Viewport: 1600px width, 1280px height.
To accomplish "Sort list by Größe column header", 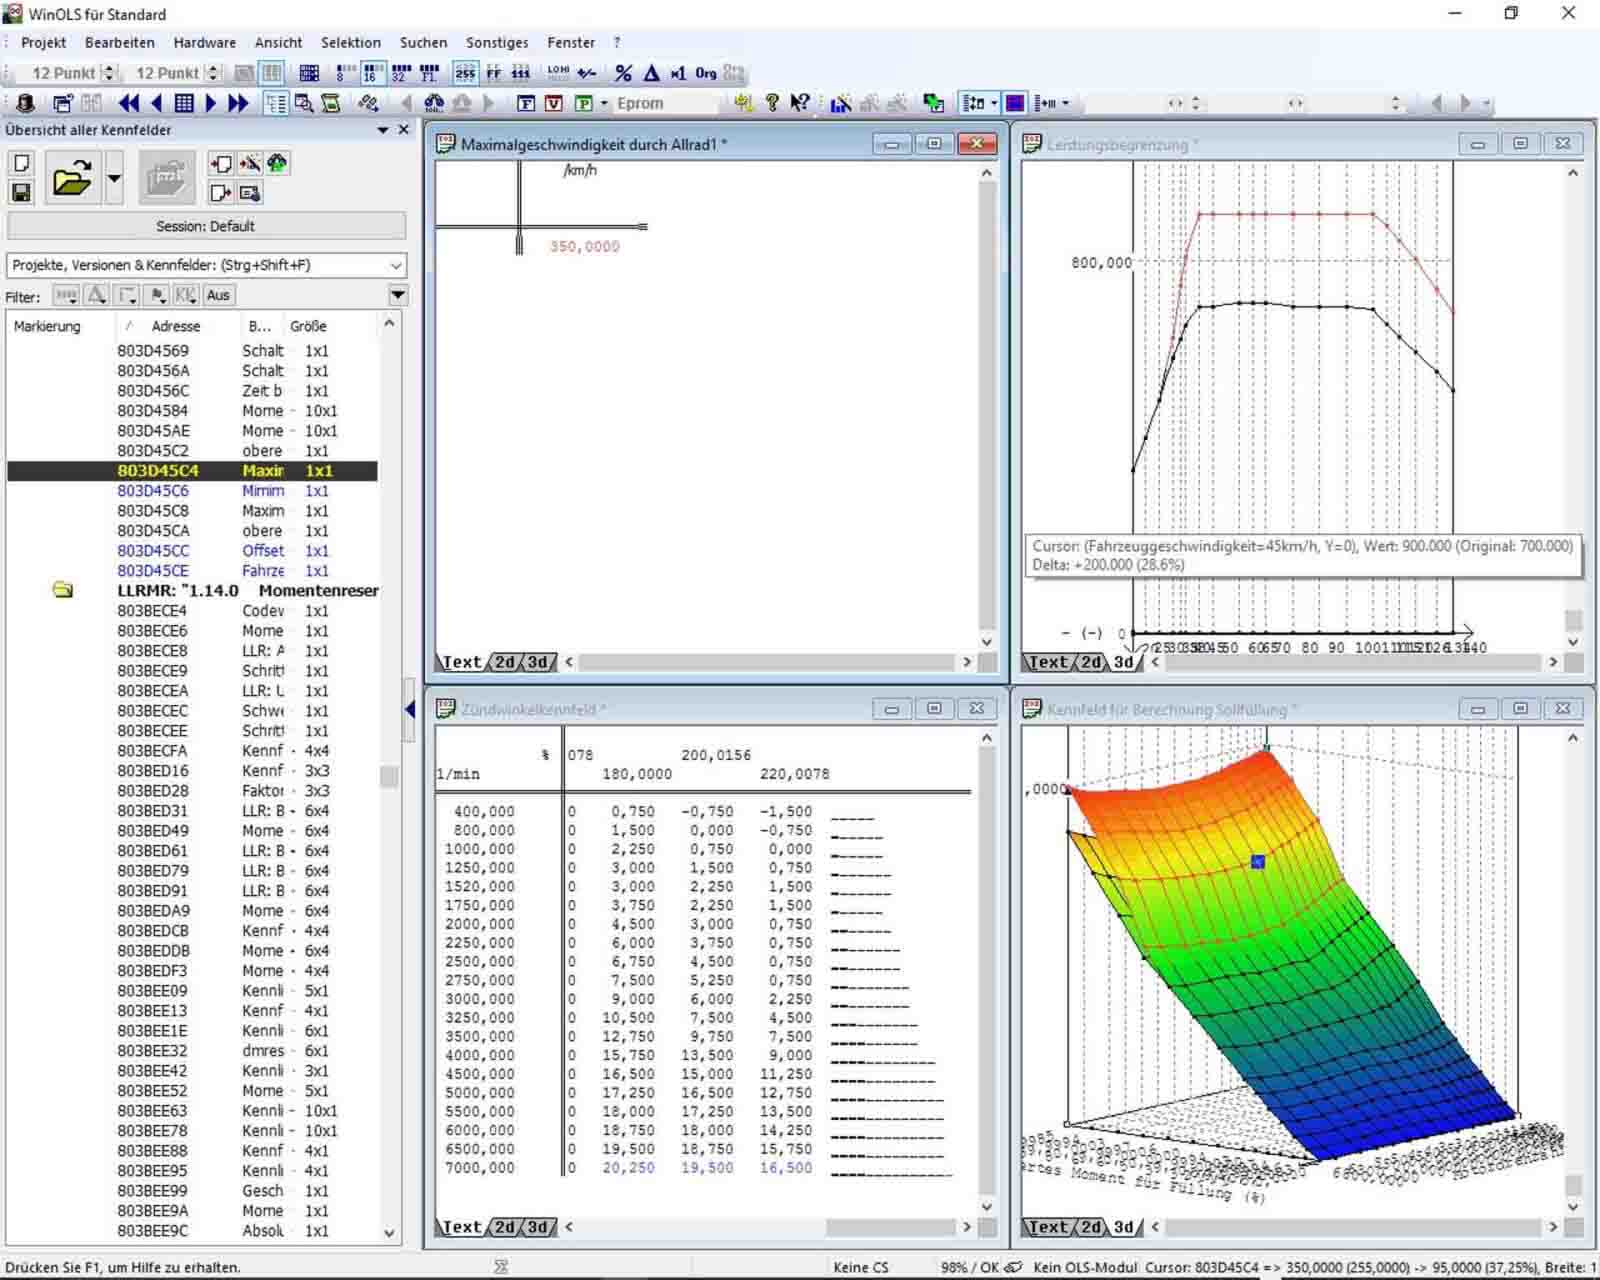I will tap(309, 326).
